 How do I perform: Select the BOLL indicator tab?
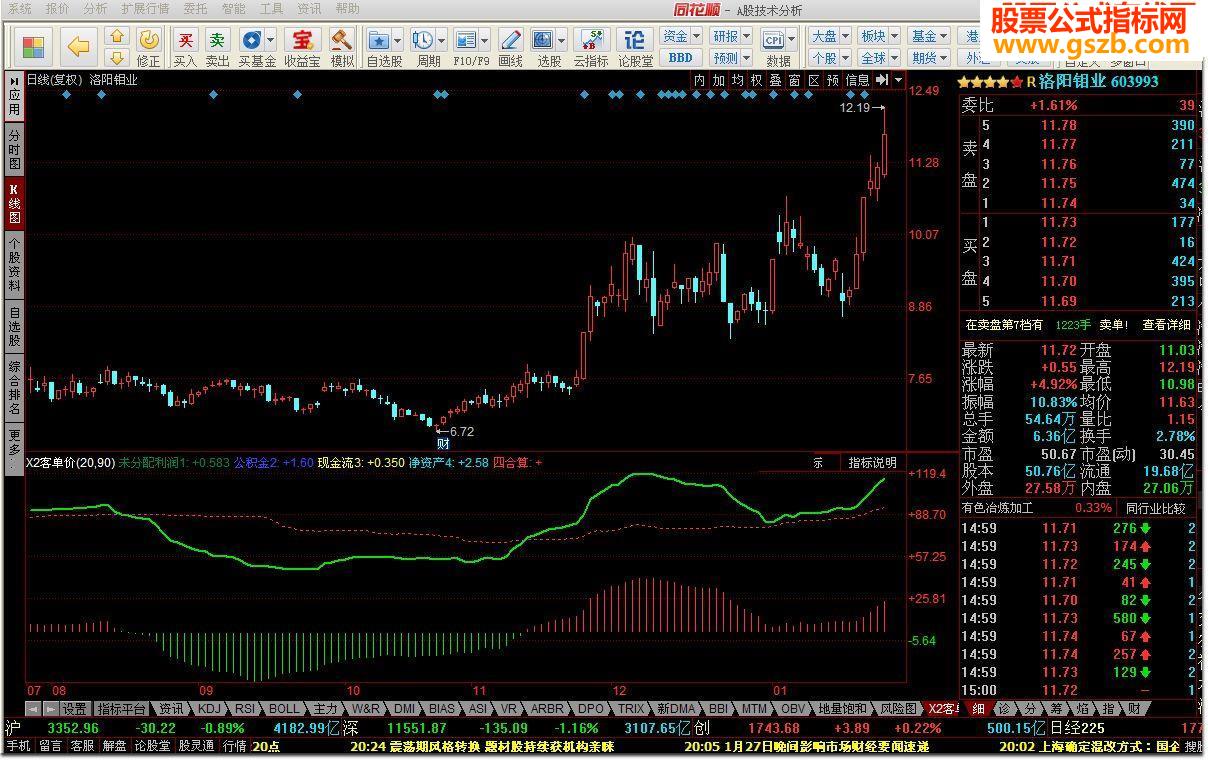284,709
